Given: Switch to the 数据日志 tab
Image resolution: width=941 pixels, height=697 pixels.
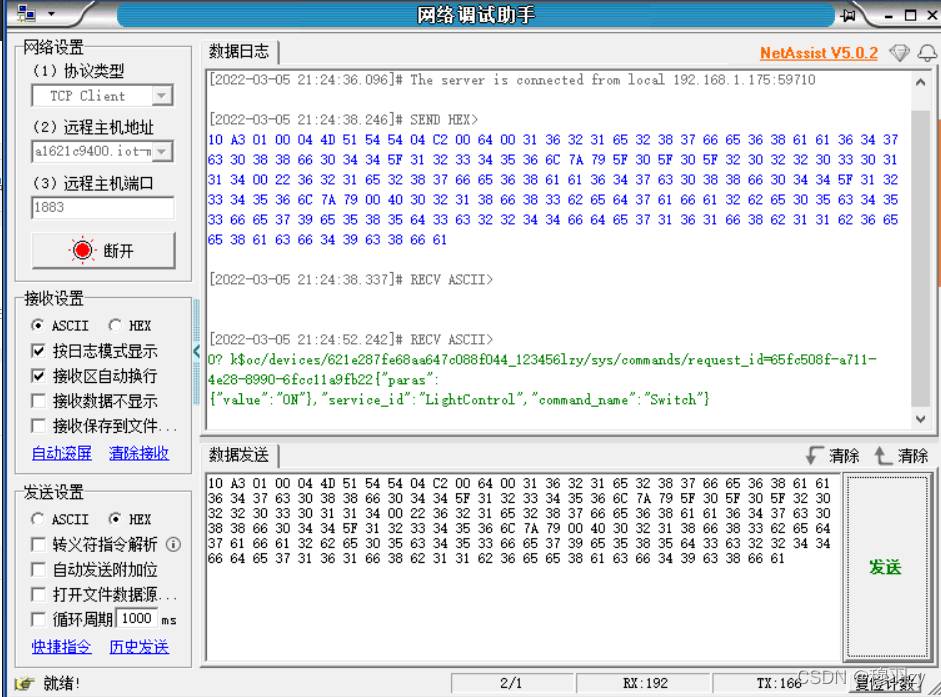Looking at the screenshot, I should 239,52.
